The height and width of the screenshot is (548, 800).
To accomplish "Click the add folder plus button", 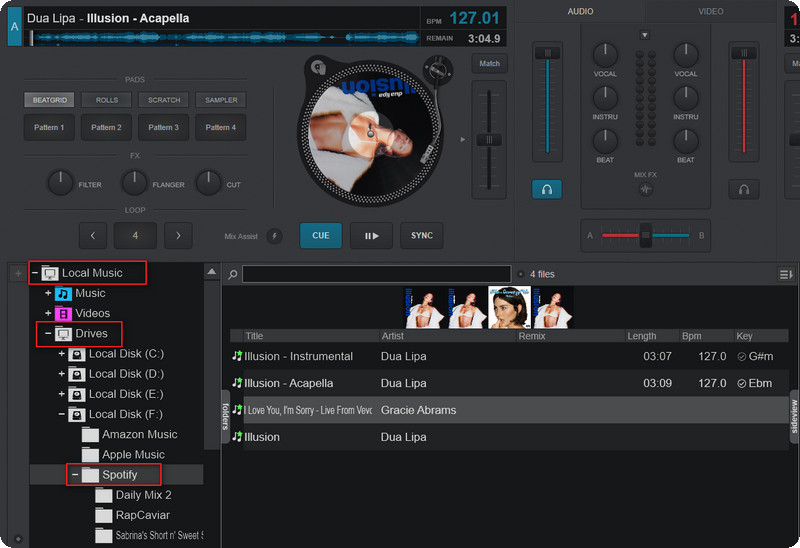I will pyautogui.click(x=18, y=273).
